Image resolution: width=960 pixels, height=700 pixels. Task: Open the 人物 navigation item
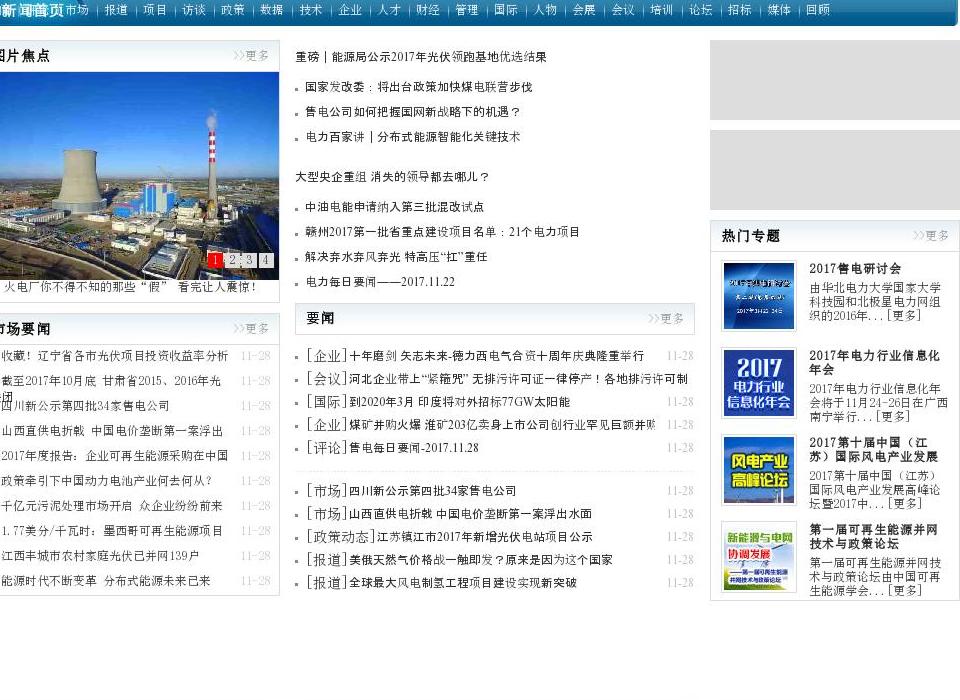[545, 10]
